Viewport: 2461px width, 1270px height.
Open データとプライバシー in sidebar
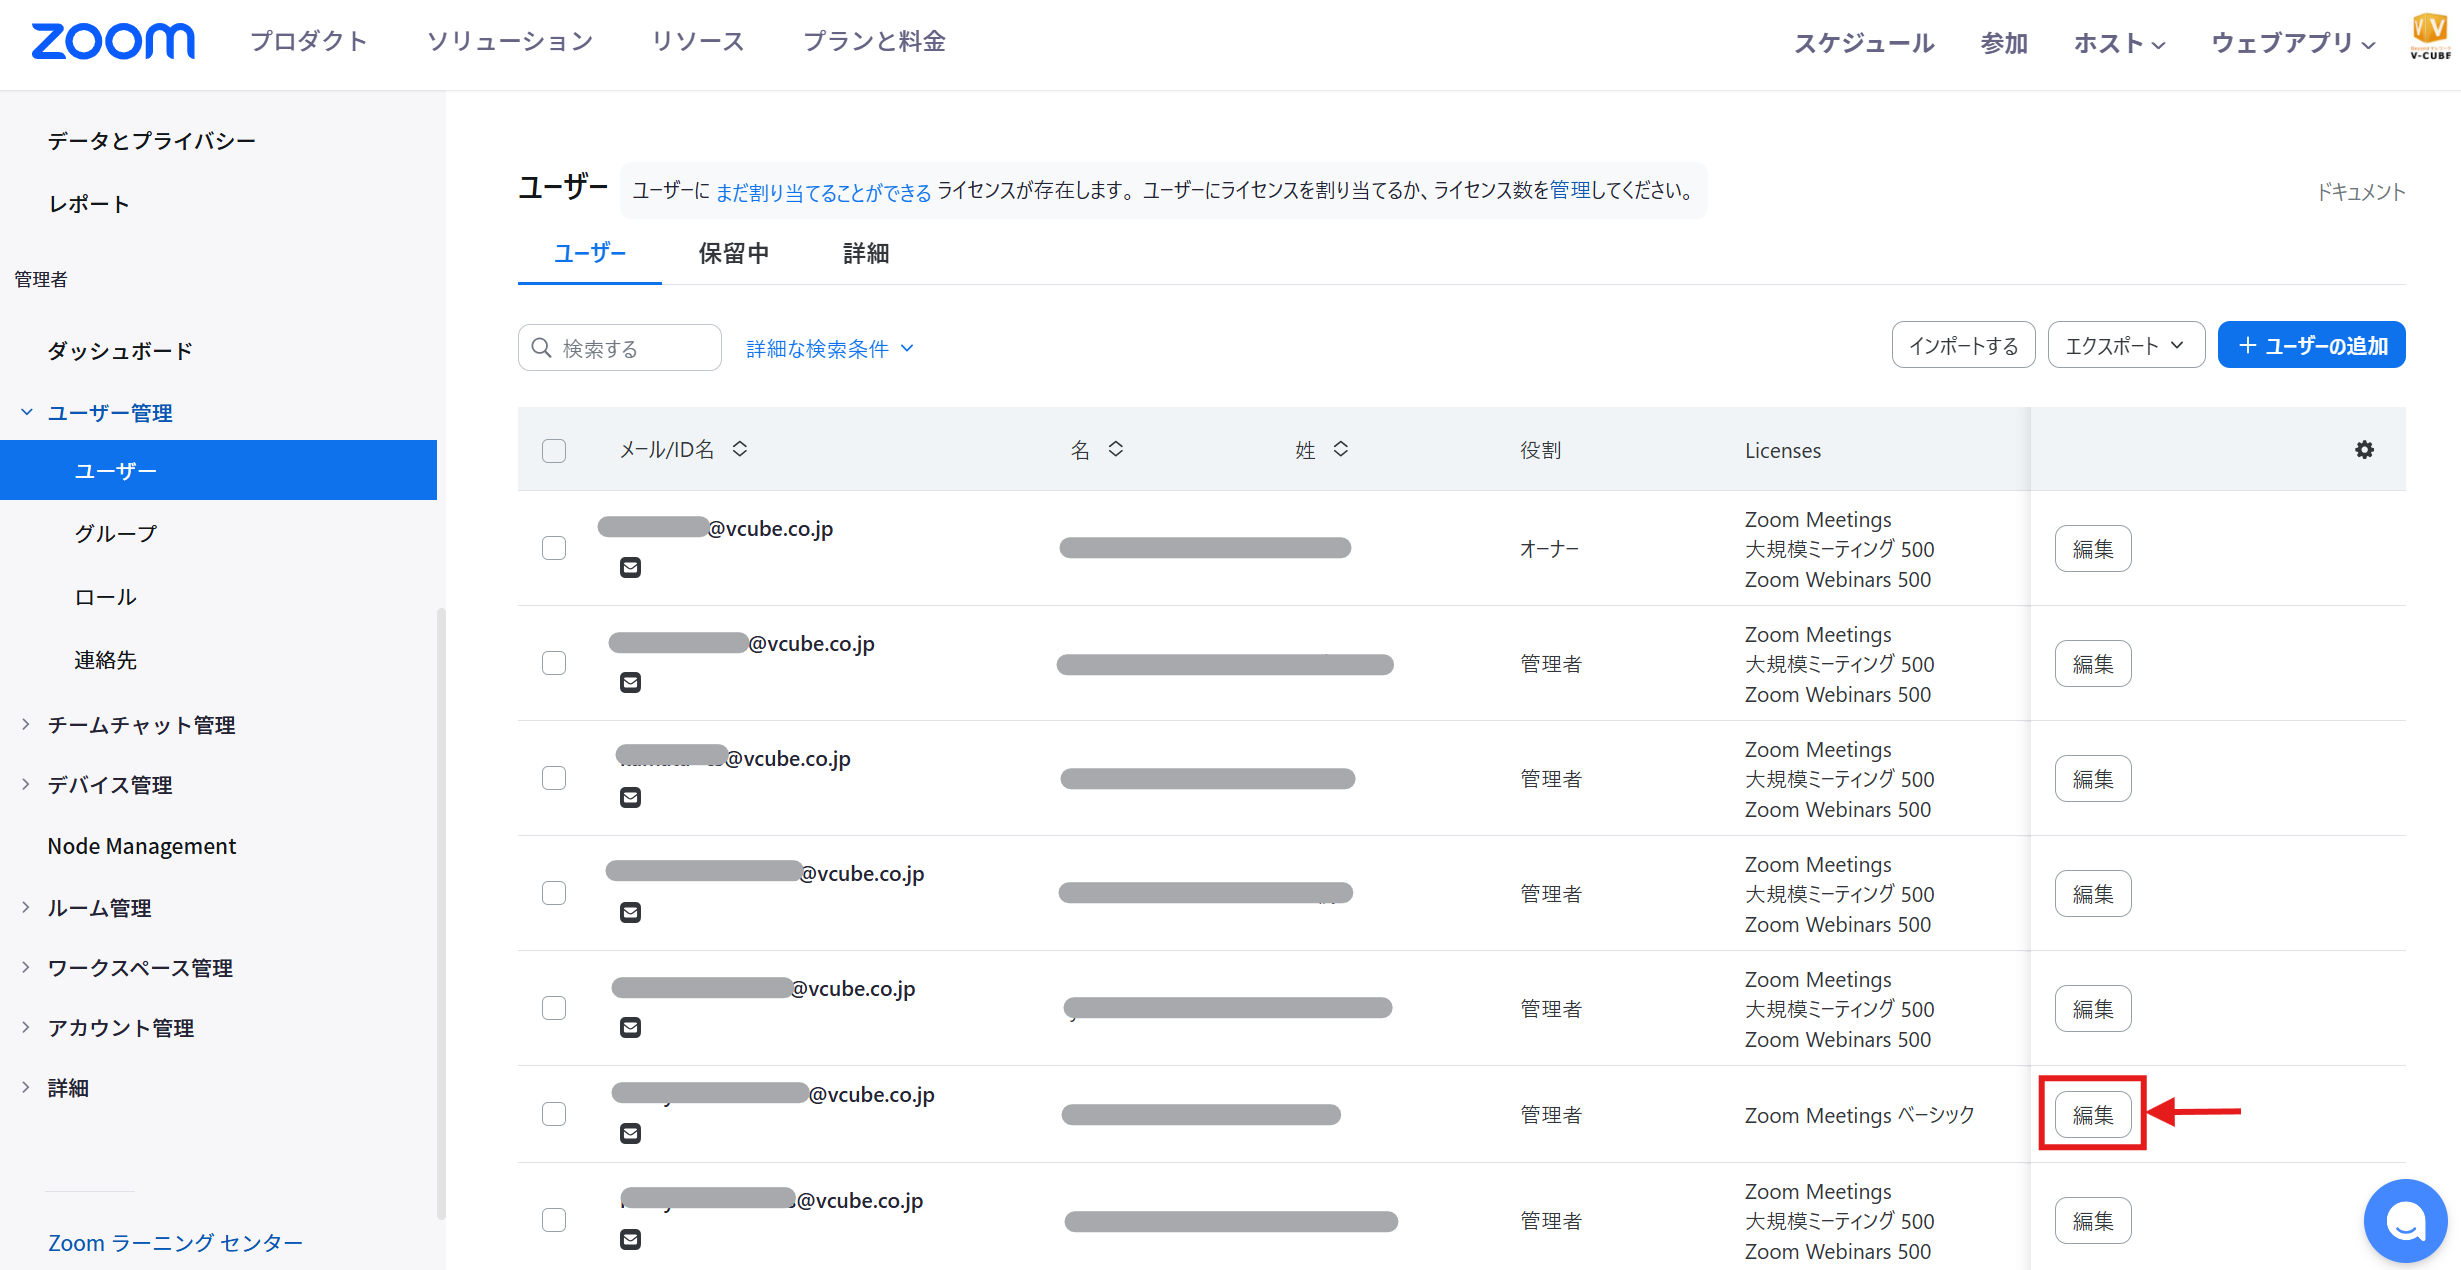[151, 141]
